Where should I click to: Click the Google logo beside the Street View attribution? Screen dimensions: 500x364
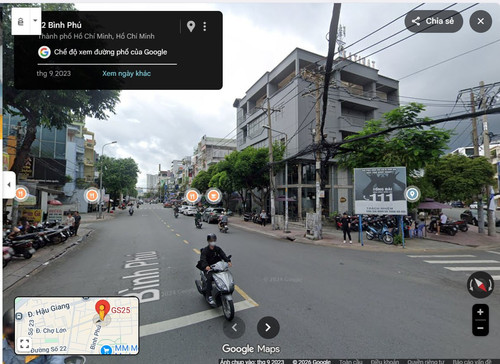click(44, 52)
